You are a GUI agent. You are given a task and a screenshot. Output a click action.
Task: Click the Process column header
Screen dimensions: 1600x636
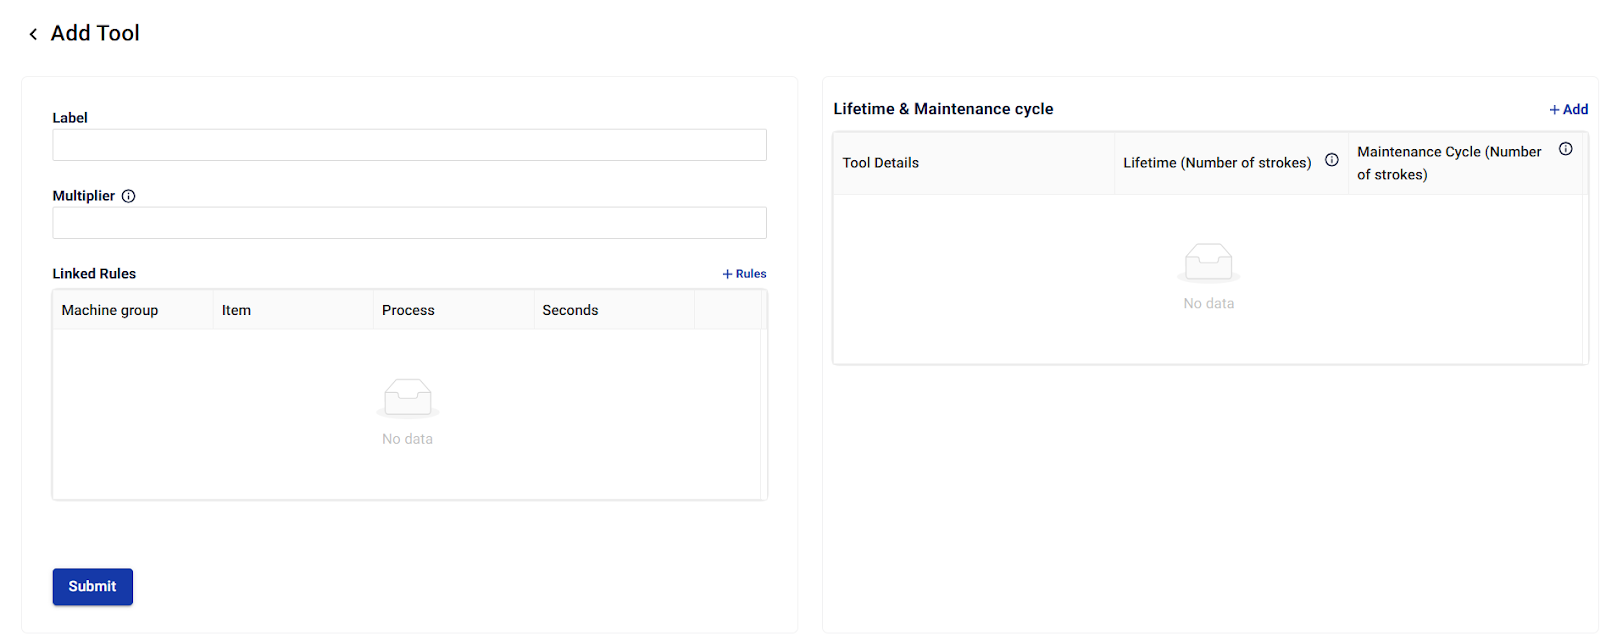(408, 311)
